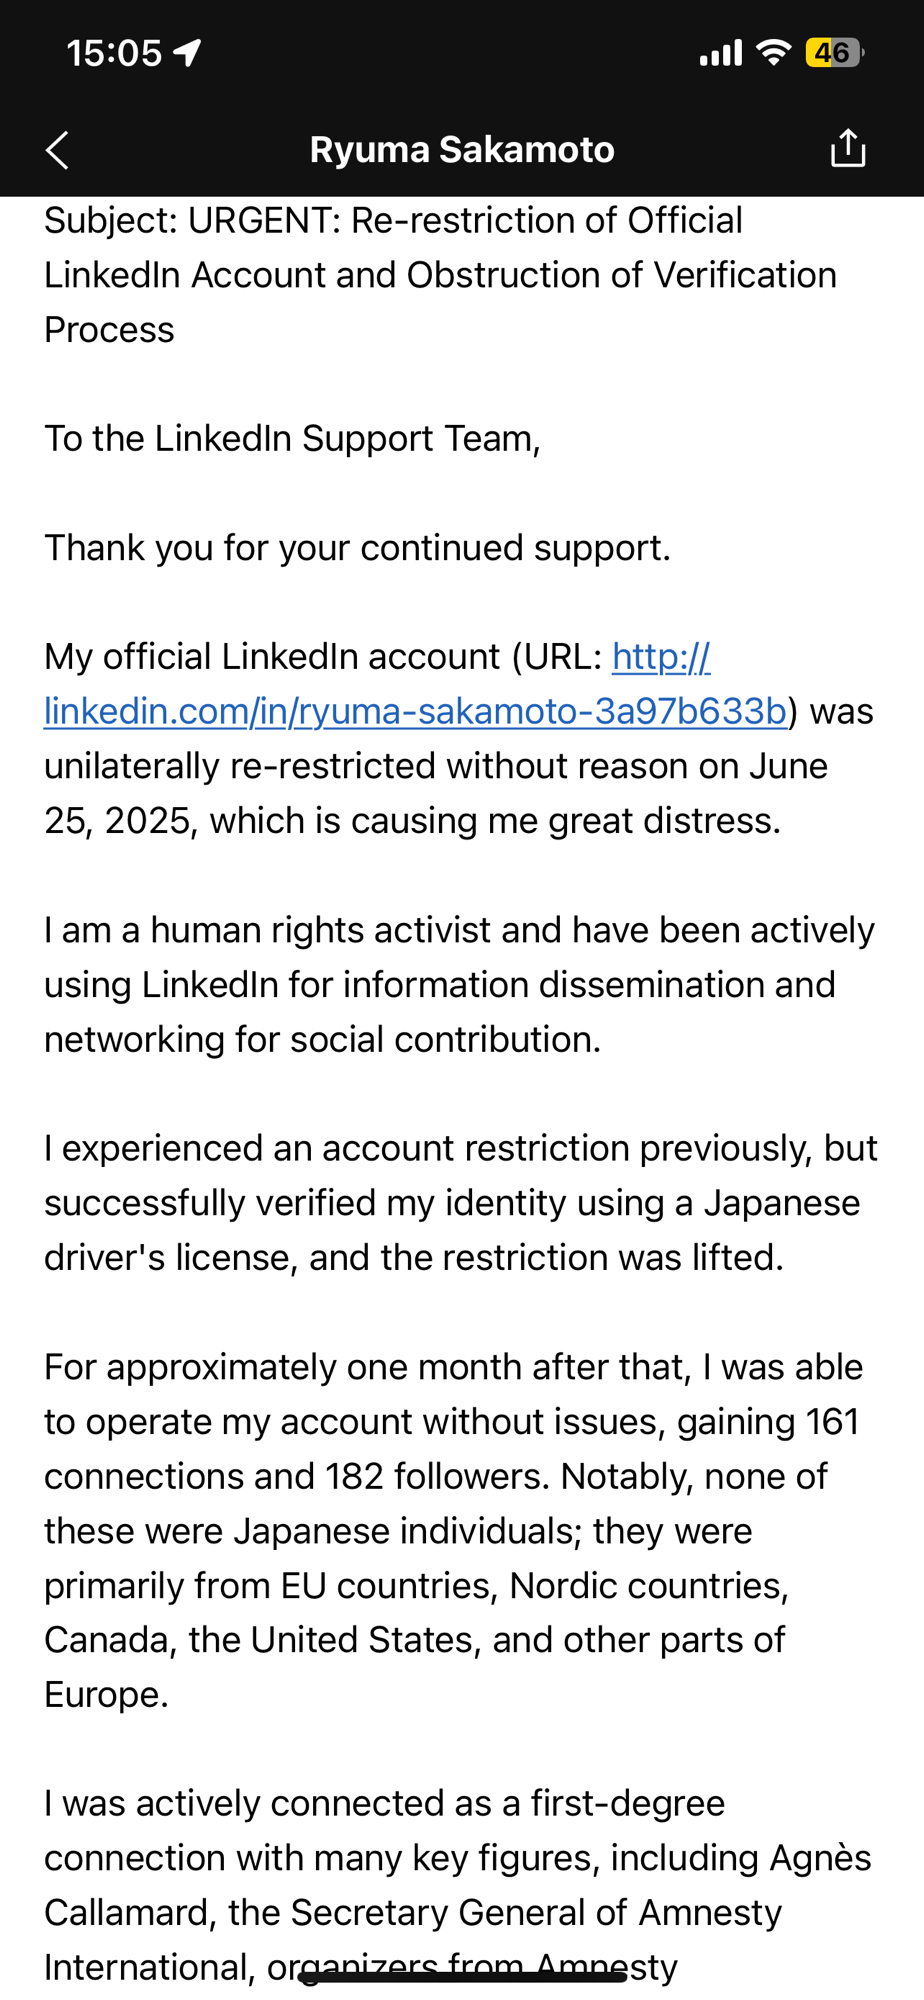
Task: Tap the home indicator bar at bottom
Action: [x=462, y=1976]
